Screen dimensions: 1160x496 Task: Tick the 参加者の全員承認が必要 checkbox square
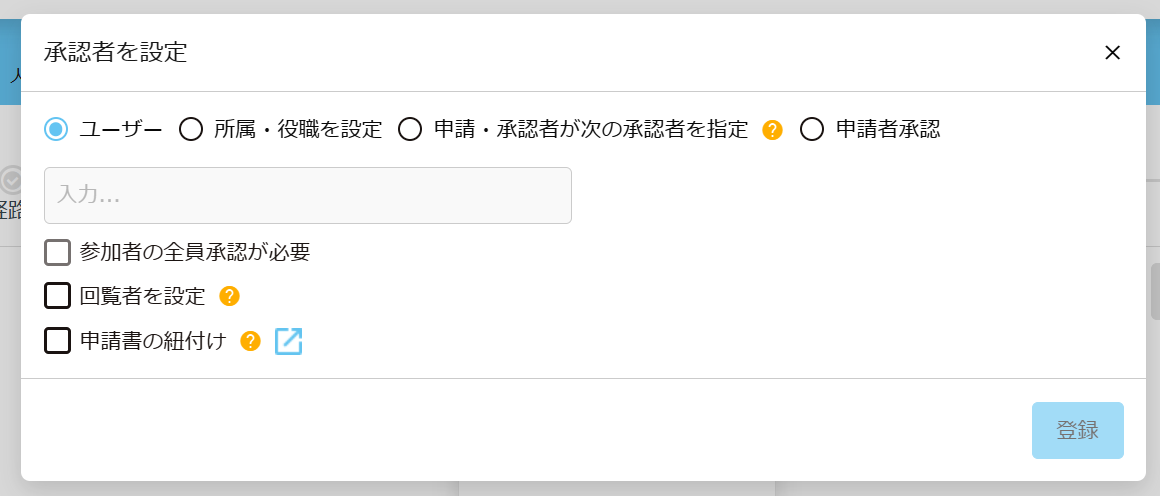58,252
